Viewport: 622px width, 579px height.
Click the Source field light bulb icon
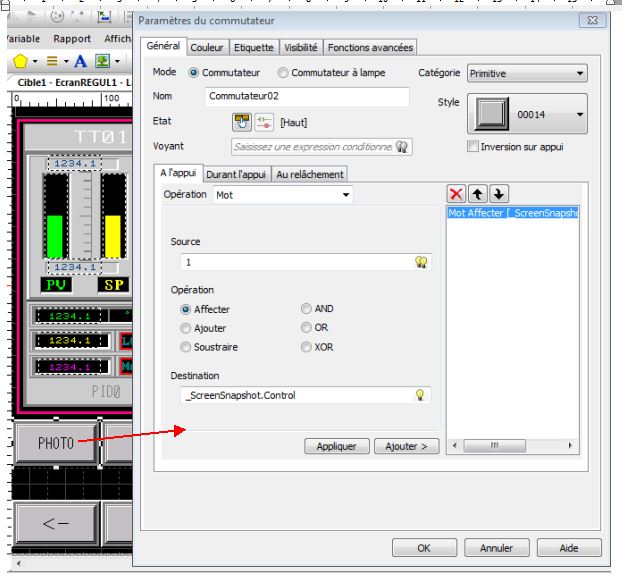click(x=421, y=262)
